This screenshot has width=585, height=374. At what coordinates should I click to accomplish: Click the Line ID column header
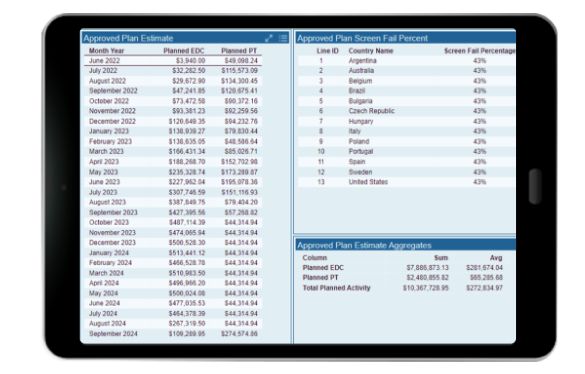point(327,51)
